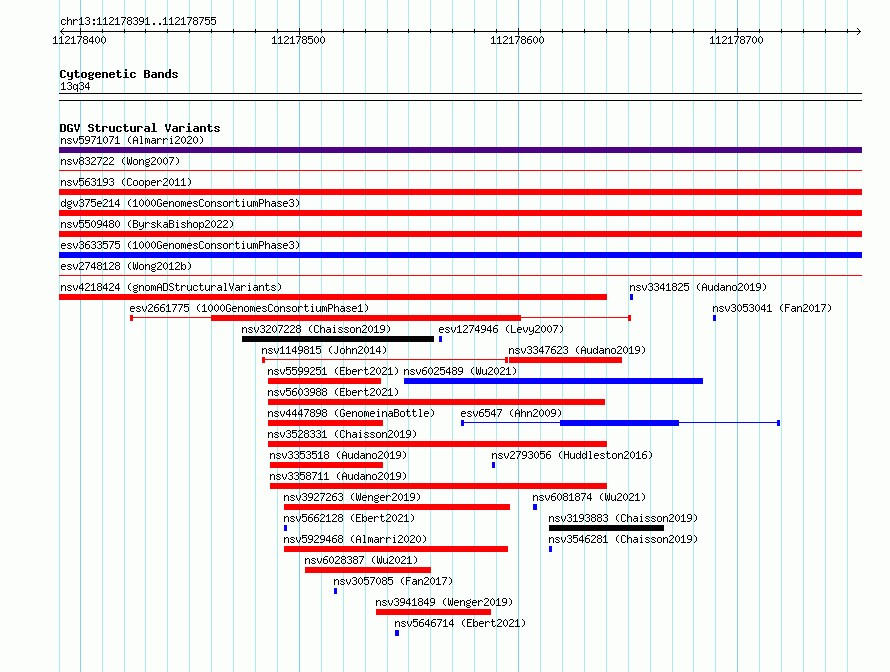The width and height of the screenshot is (890, 672).
Task: Open the nsv3353518 (Audano2019) label
Action: point(338,455)
